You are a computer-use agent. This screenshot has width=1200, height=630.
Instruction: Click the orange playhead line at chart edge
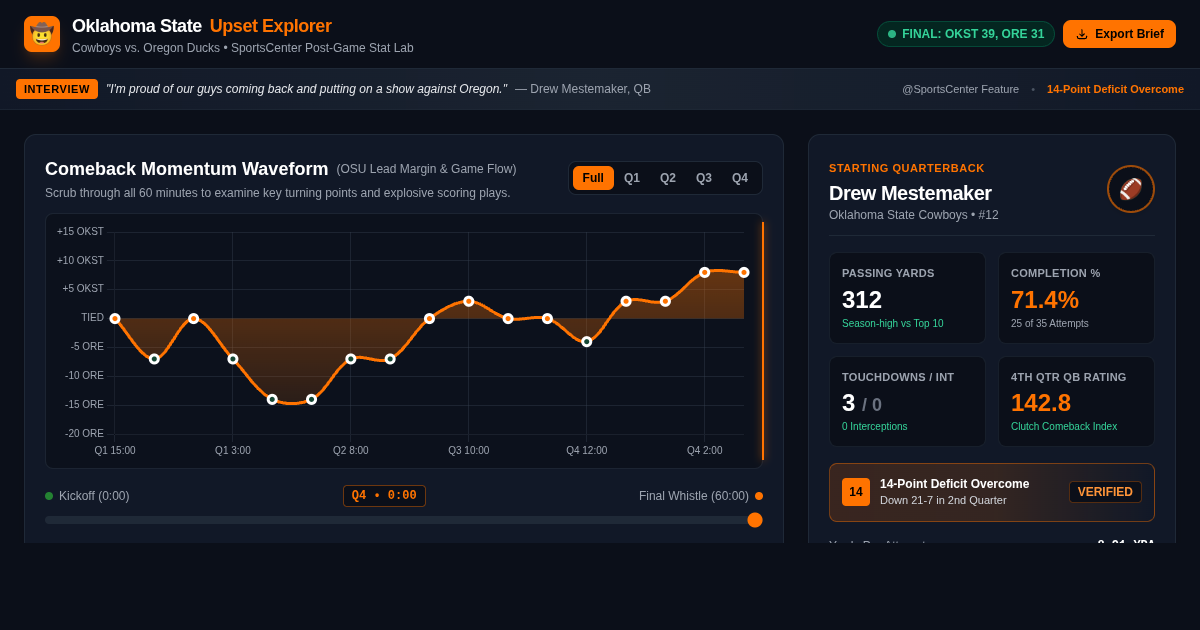point(763,341)
